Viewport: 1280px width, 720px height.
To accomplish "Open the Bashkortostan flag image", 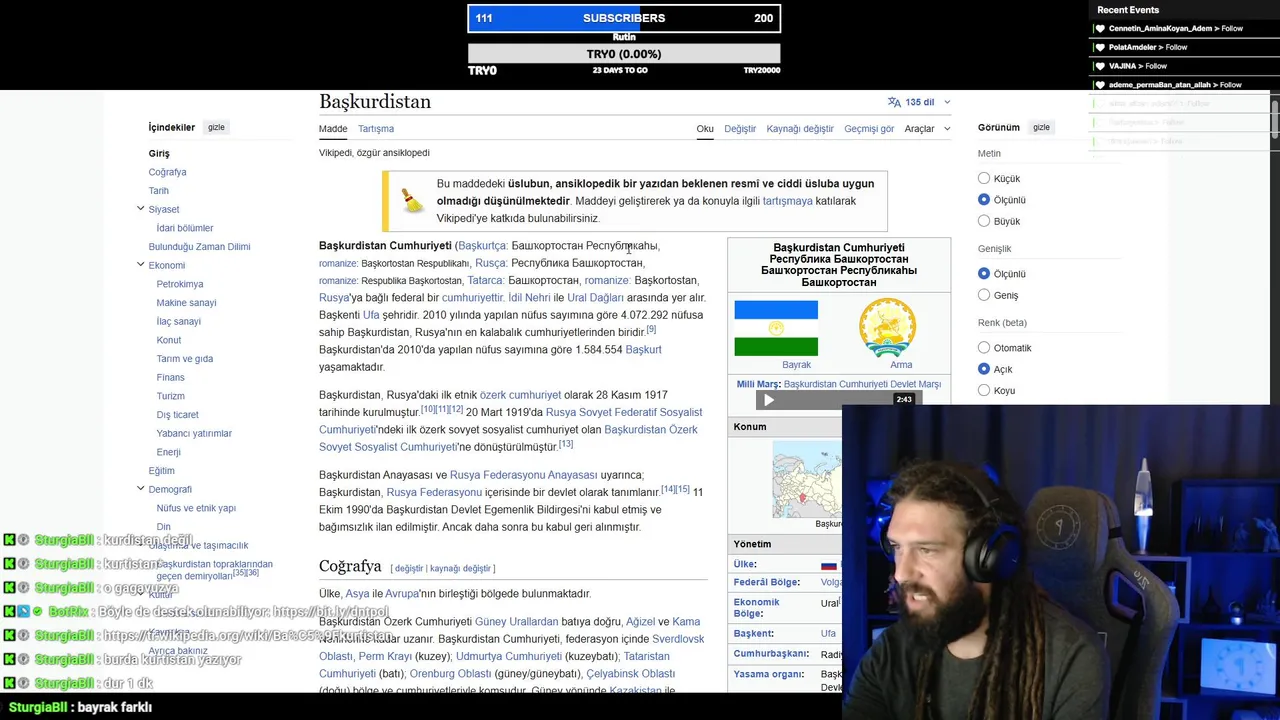I will [x=776, y=328].
